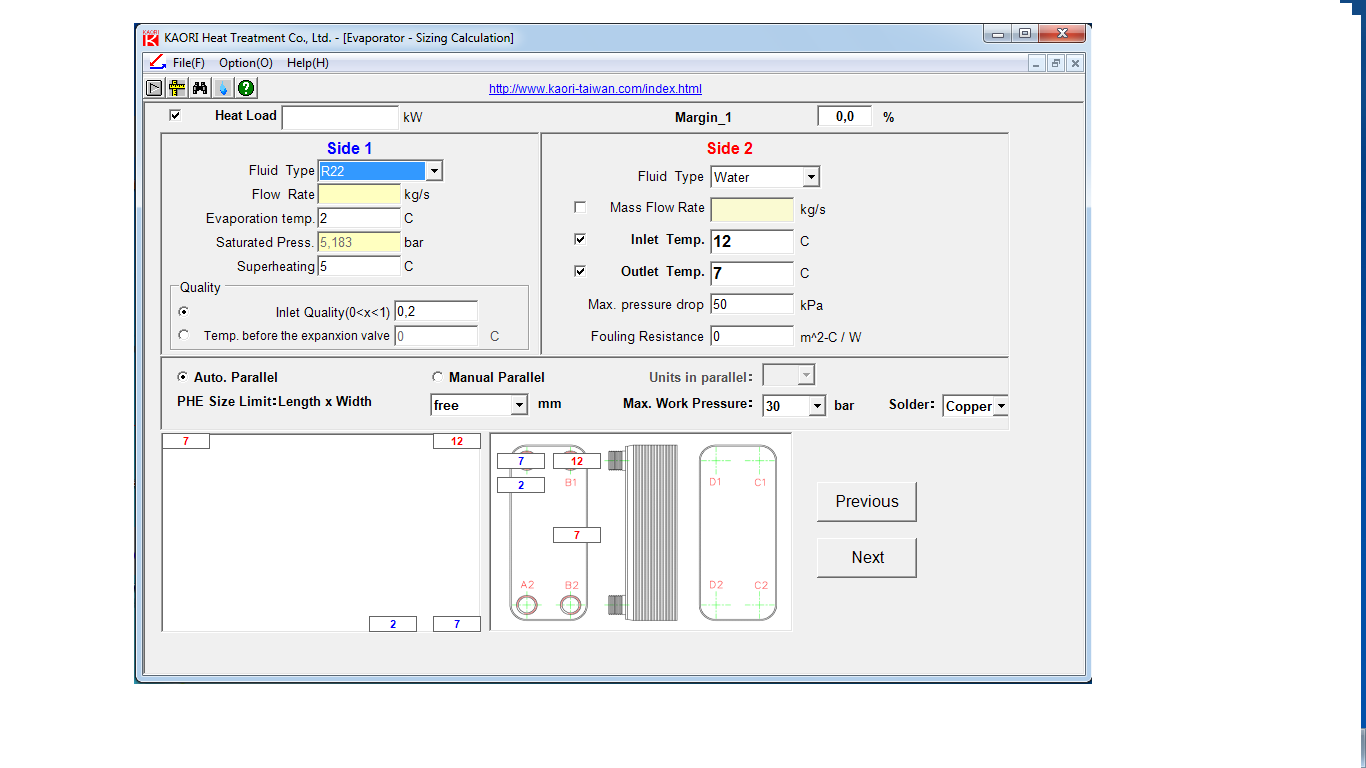Toggle the Heat Load checkbox

click(x=176, y=115)
